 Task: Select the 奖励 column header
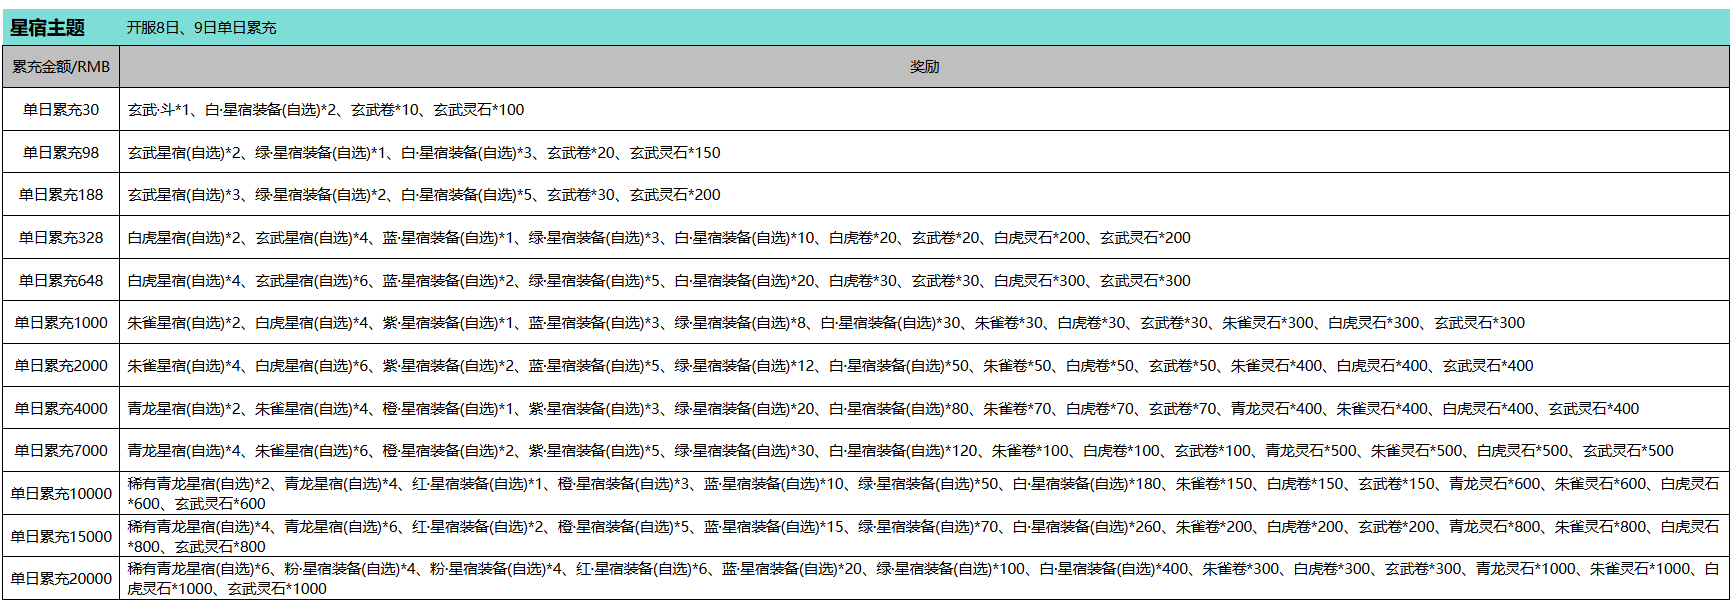(x=924, y=67)
